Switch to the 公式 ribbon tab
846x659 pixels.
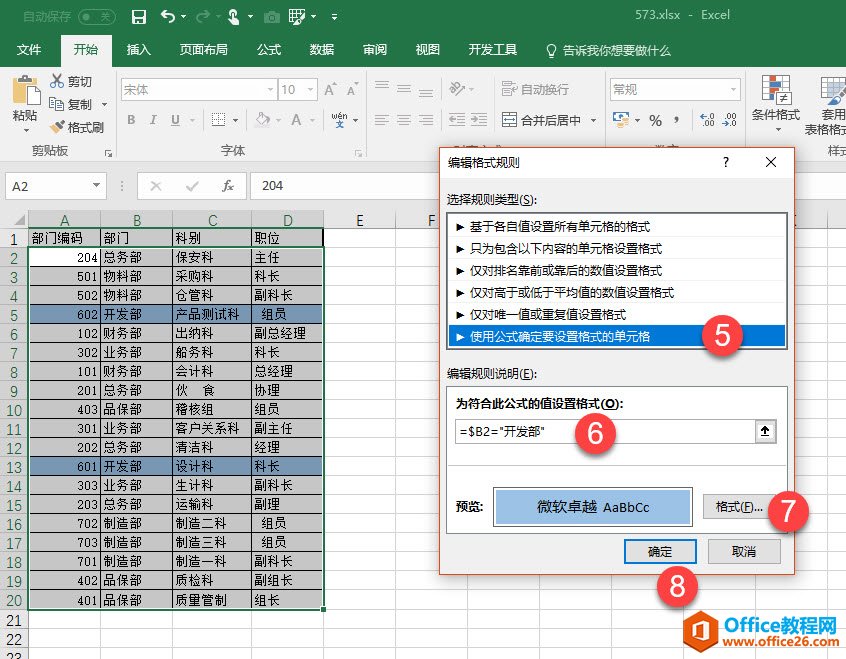[269, 50]
